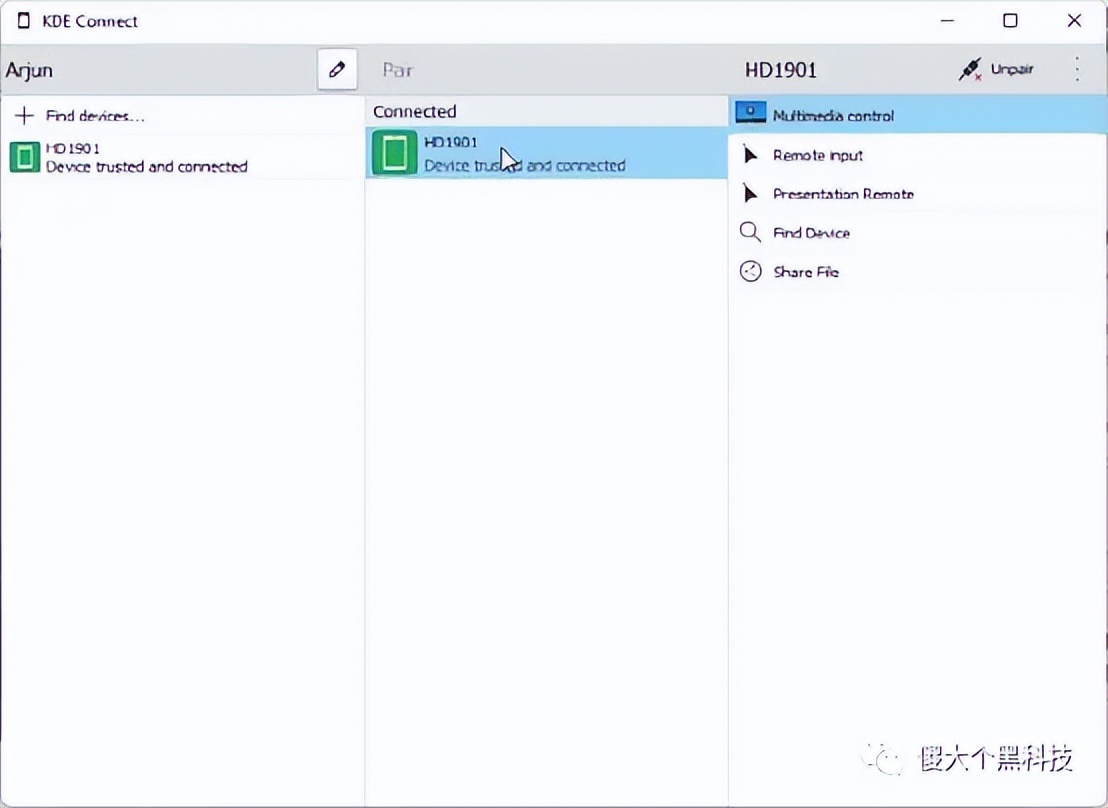This screenshot has height=808, width=1108.
Task: Click the Remote input cursor icon
Action: click(x=750, y=155)
